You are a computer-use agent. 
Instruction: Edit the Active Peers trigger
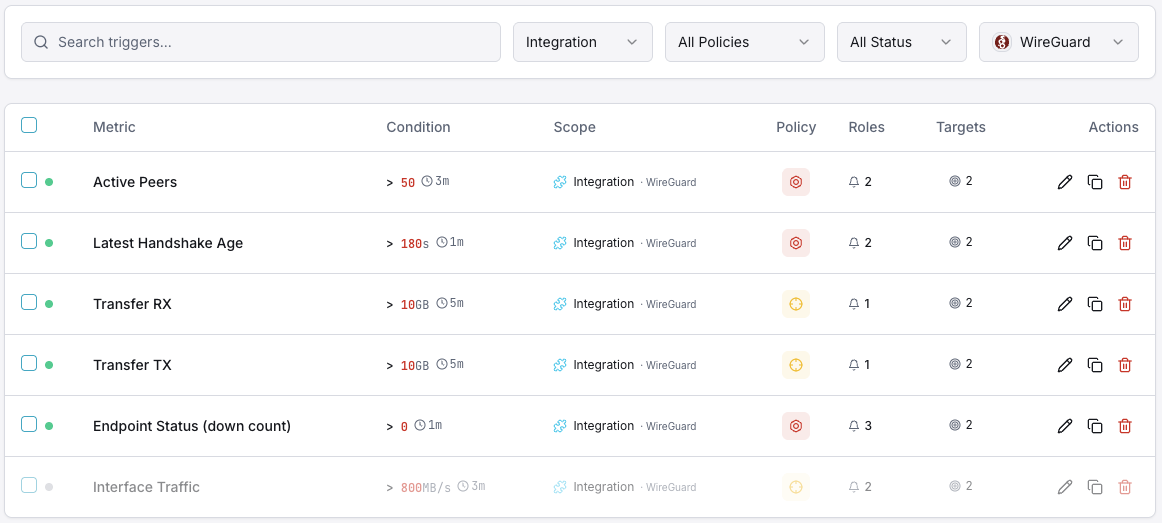[1065, 181]
